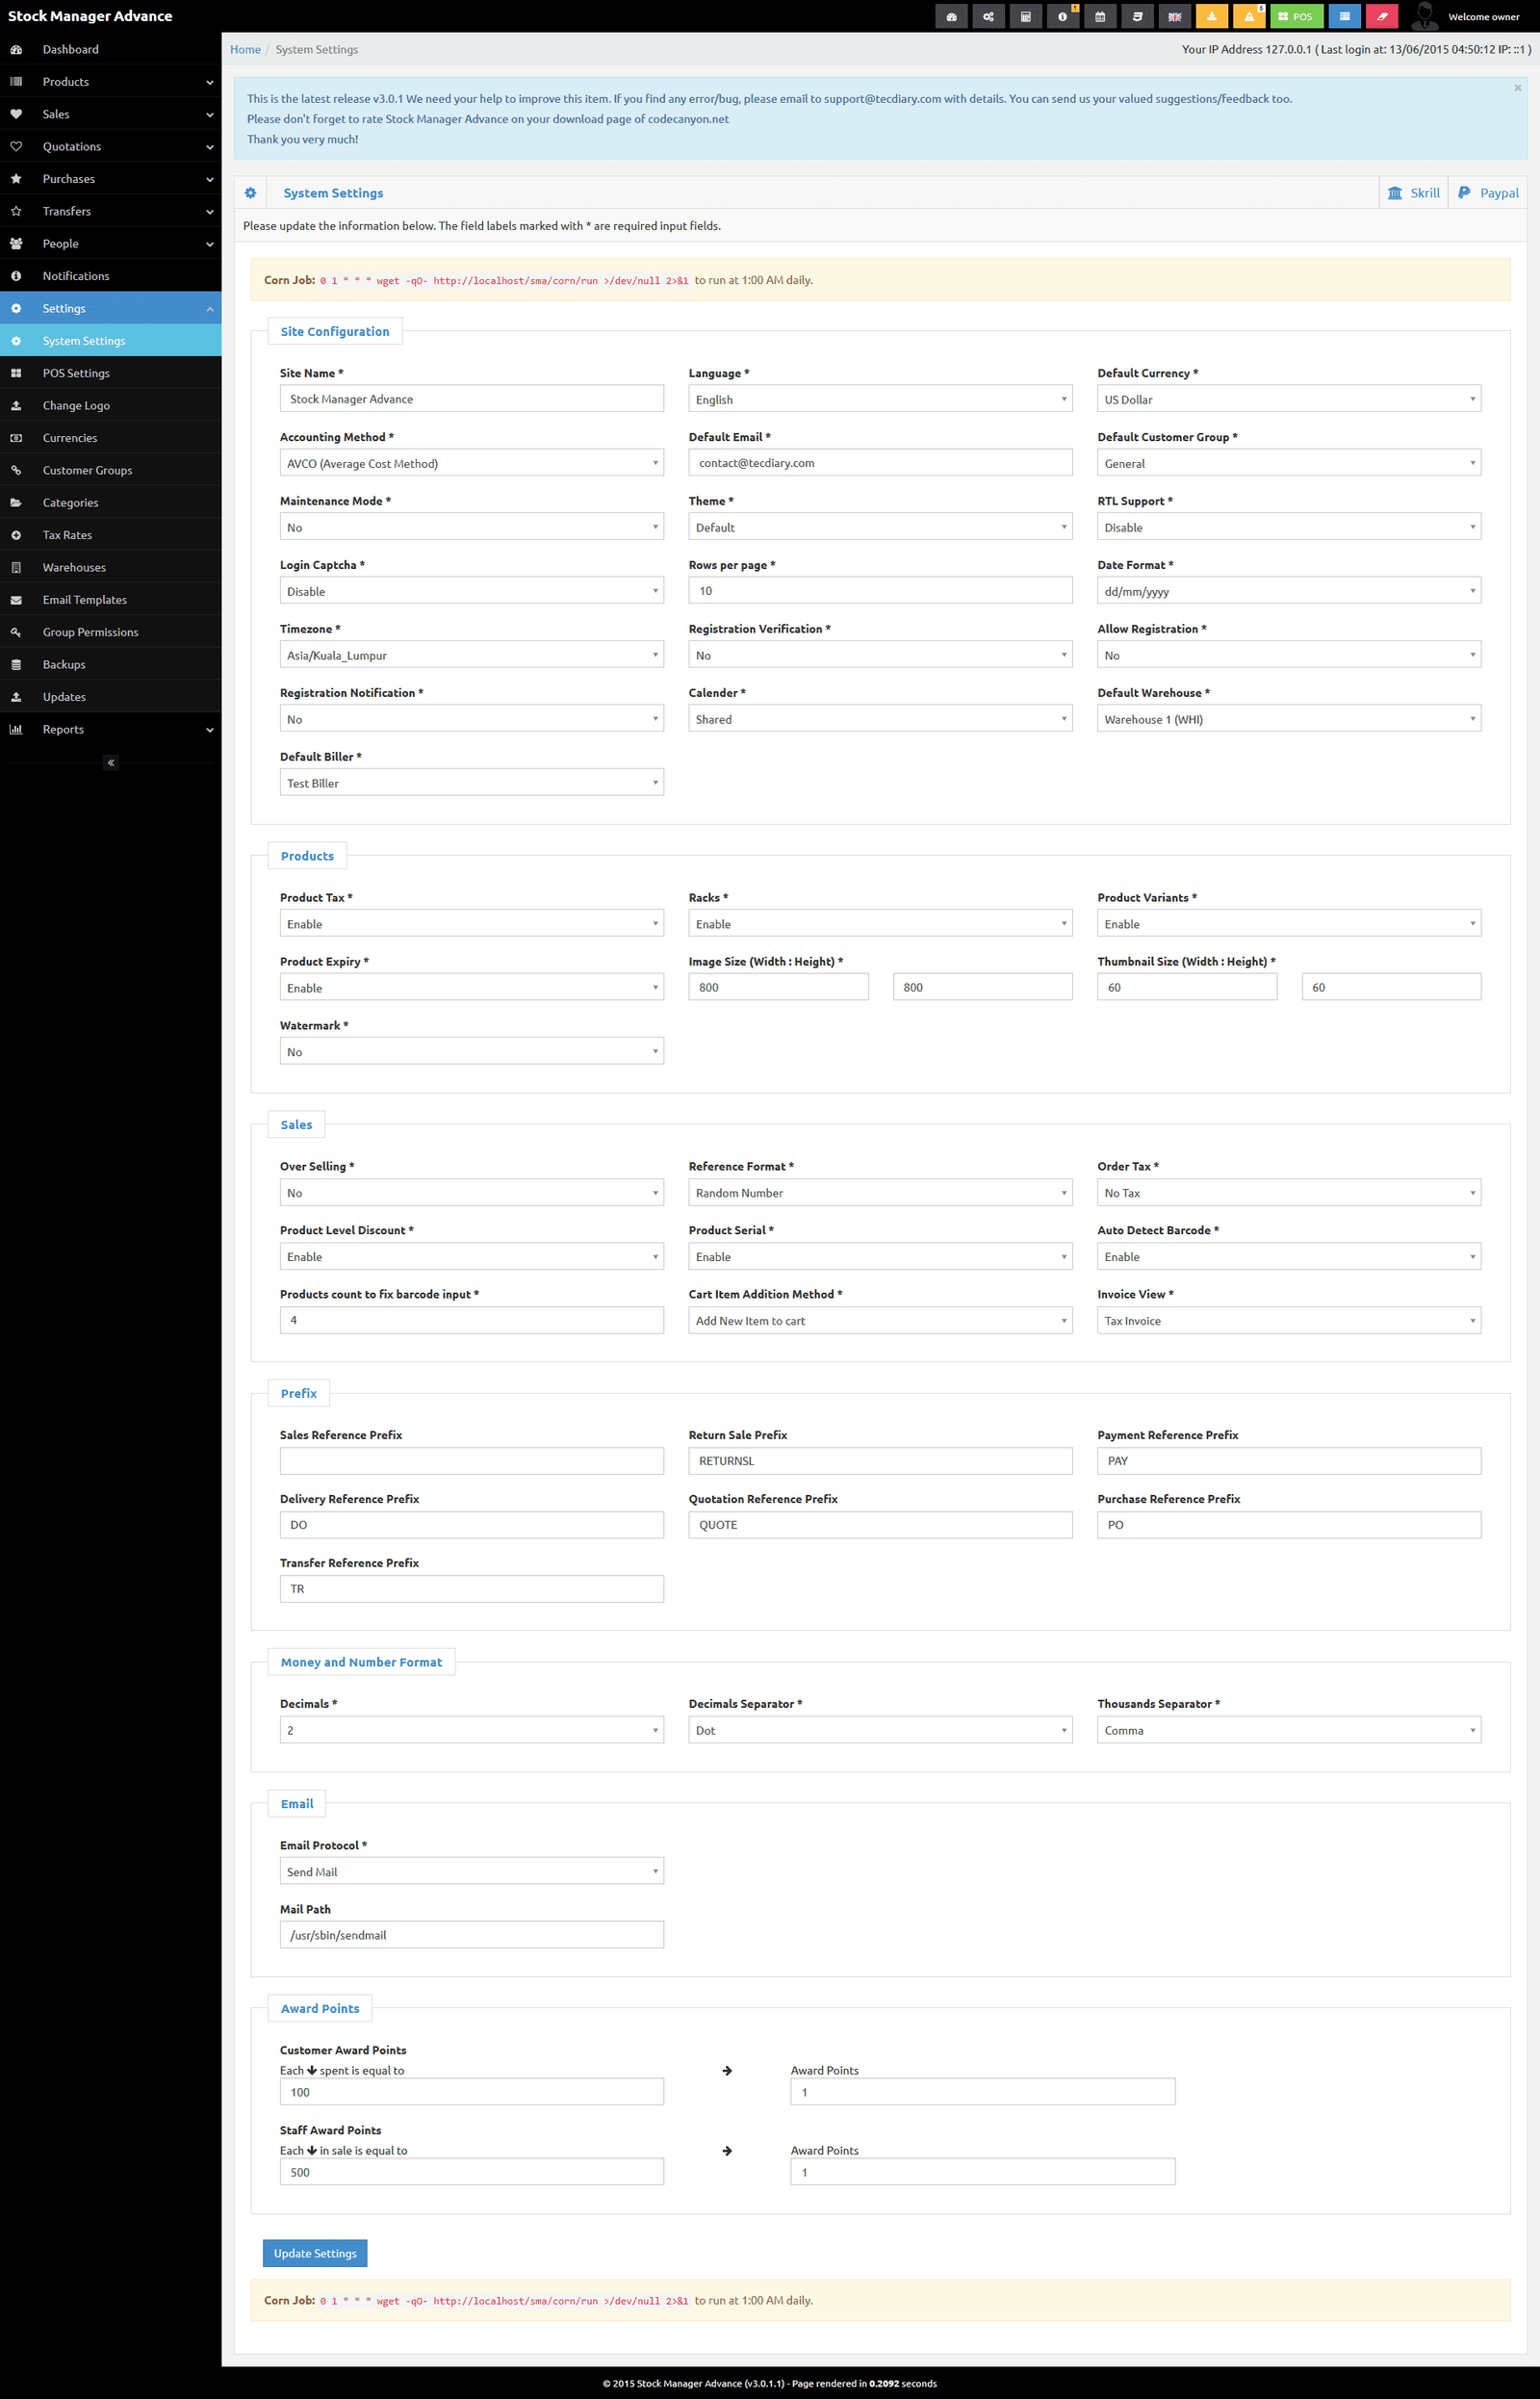
Task: Click the Sales Reference Prefix input field
Action: pyautogui.click(x=471, y=1461)
